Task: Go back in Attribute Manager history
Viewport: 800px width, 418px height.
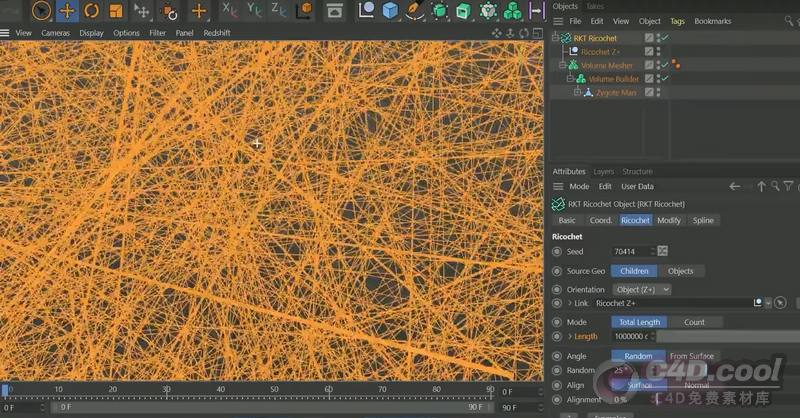Action: (x=735, y=187)
